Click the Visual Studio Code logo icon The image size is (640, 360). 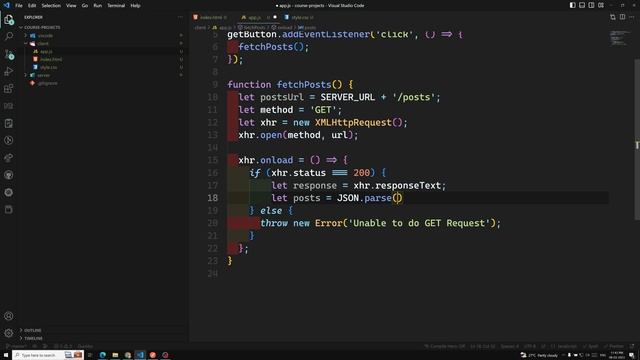tap(7, 5)
